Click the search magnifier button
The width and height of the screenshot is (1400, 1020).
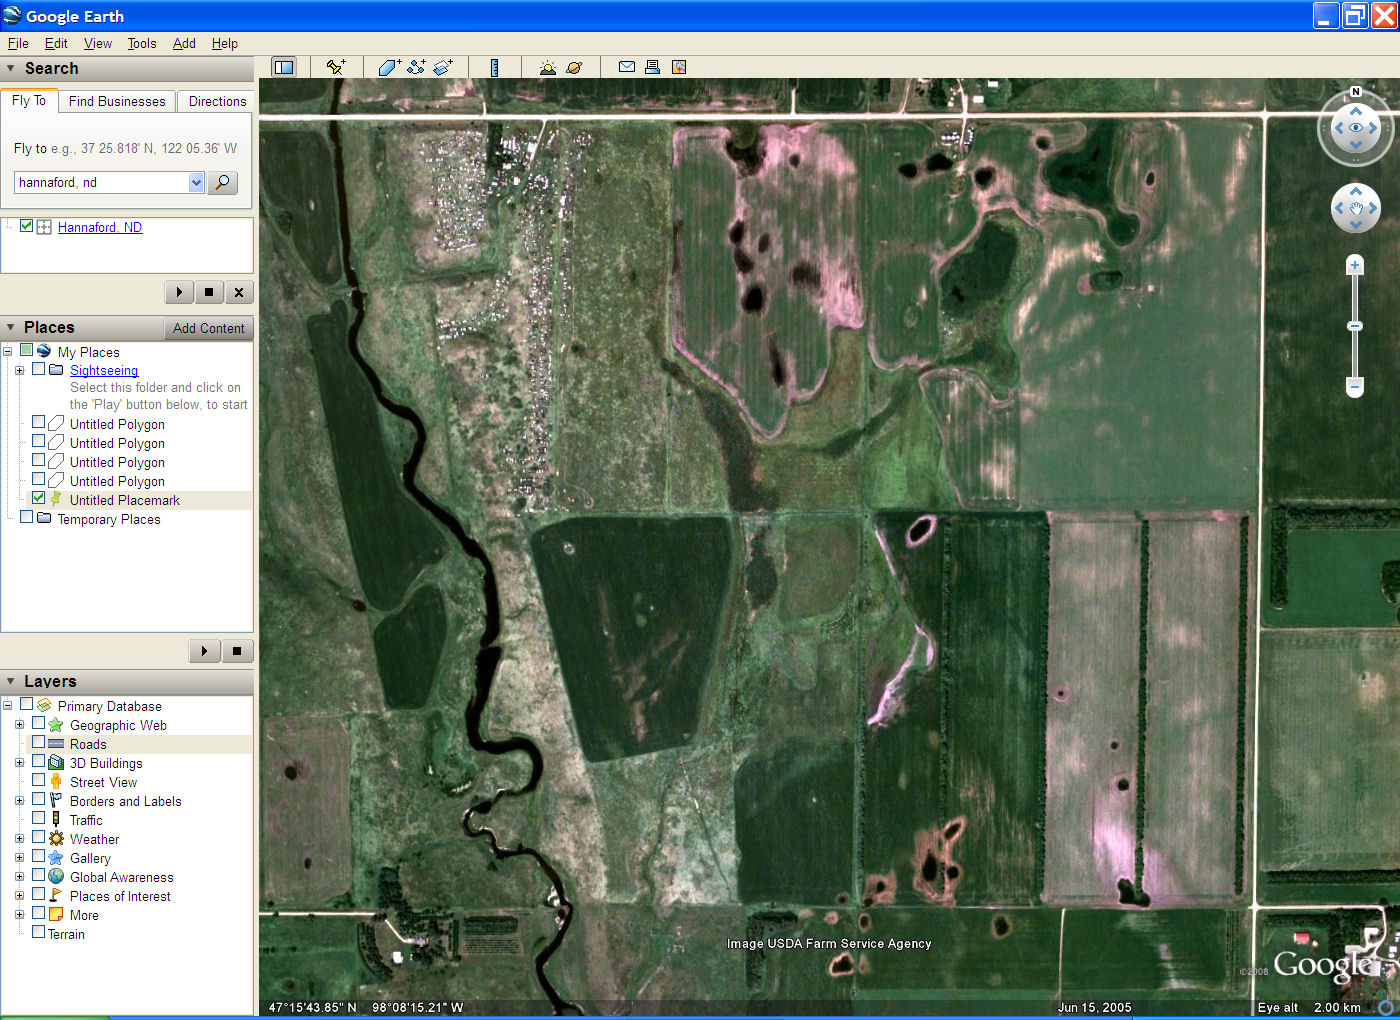click(x=222, y=182)
